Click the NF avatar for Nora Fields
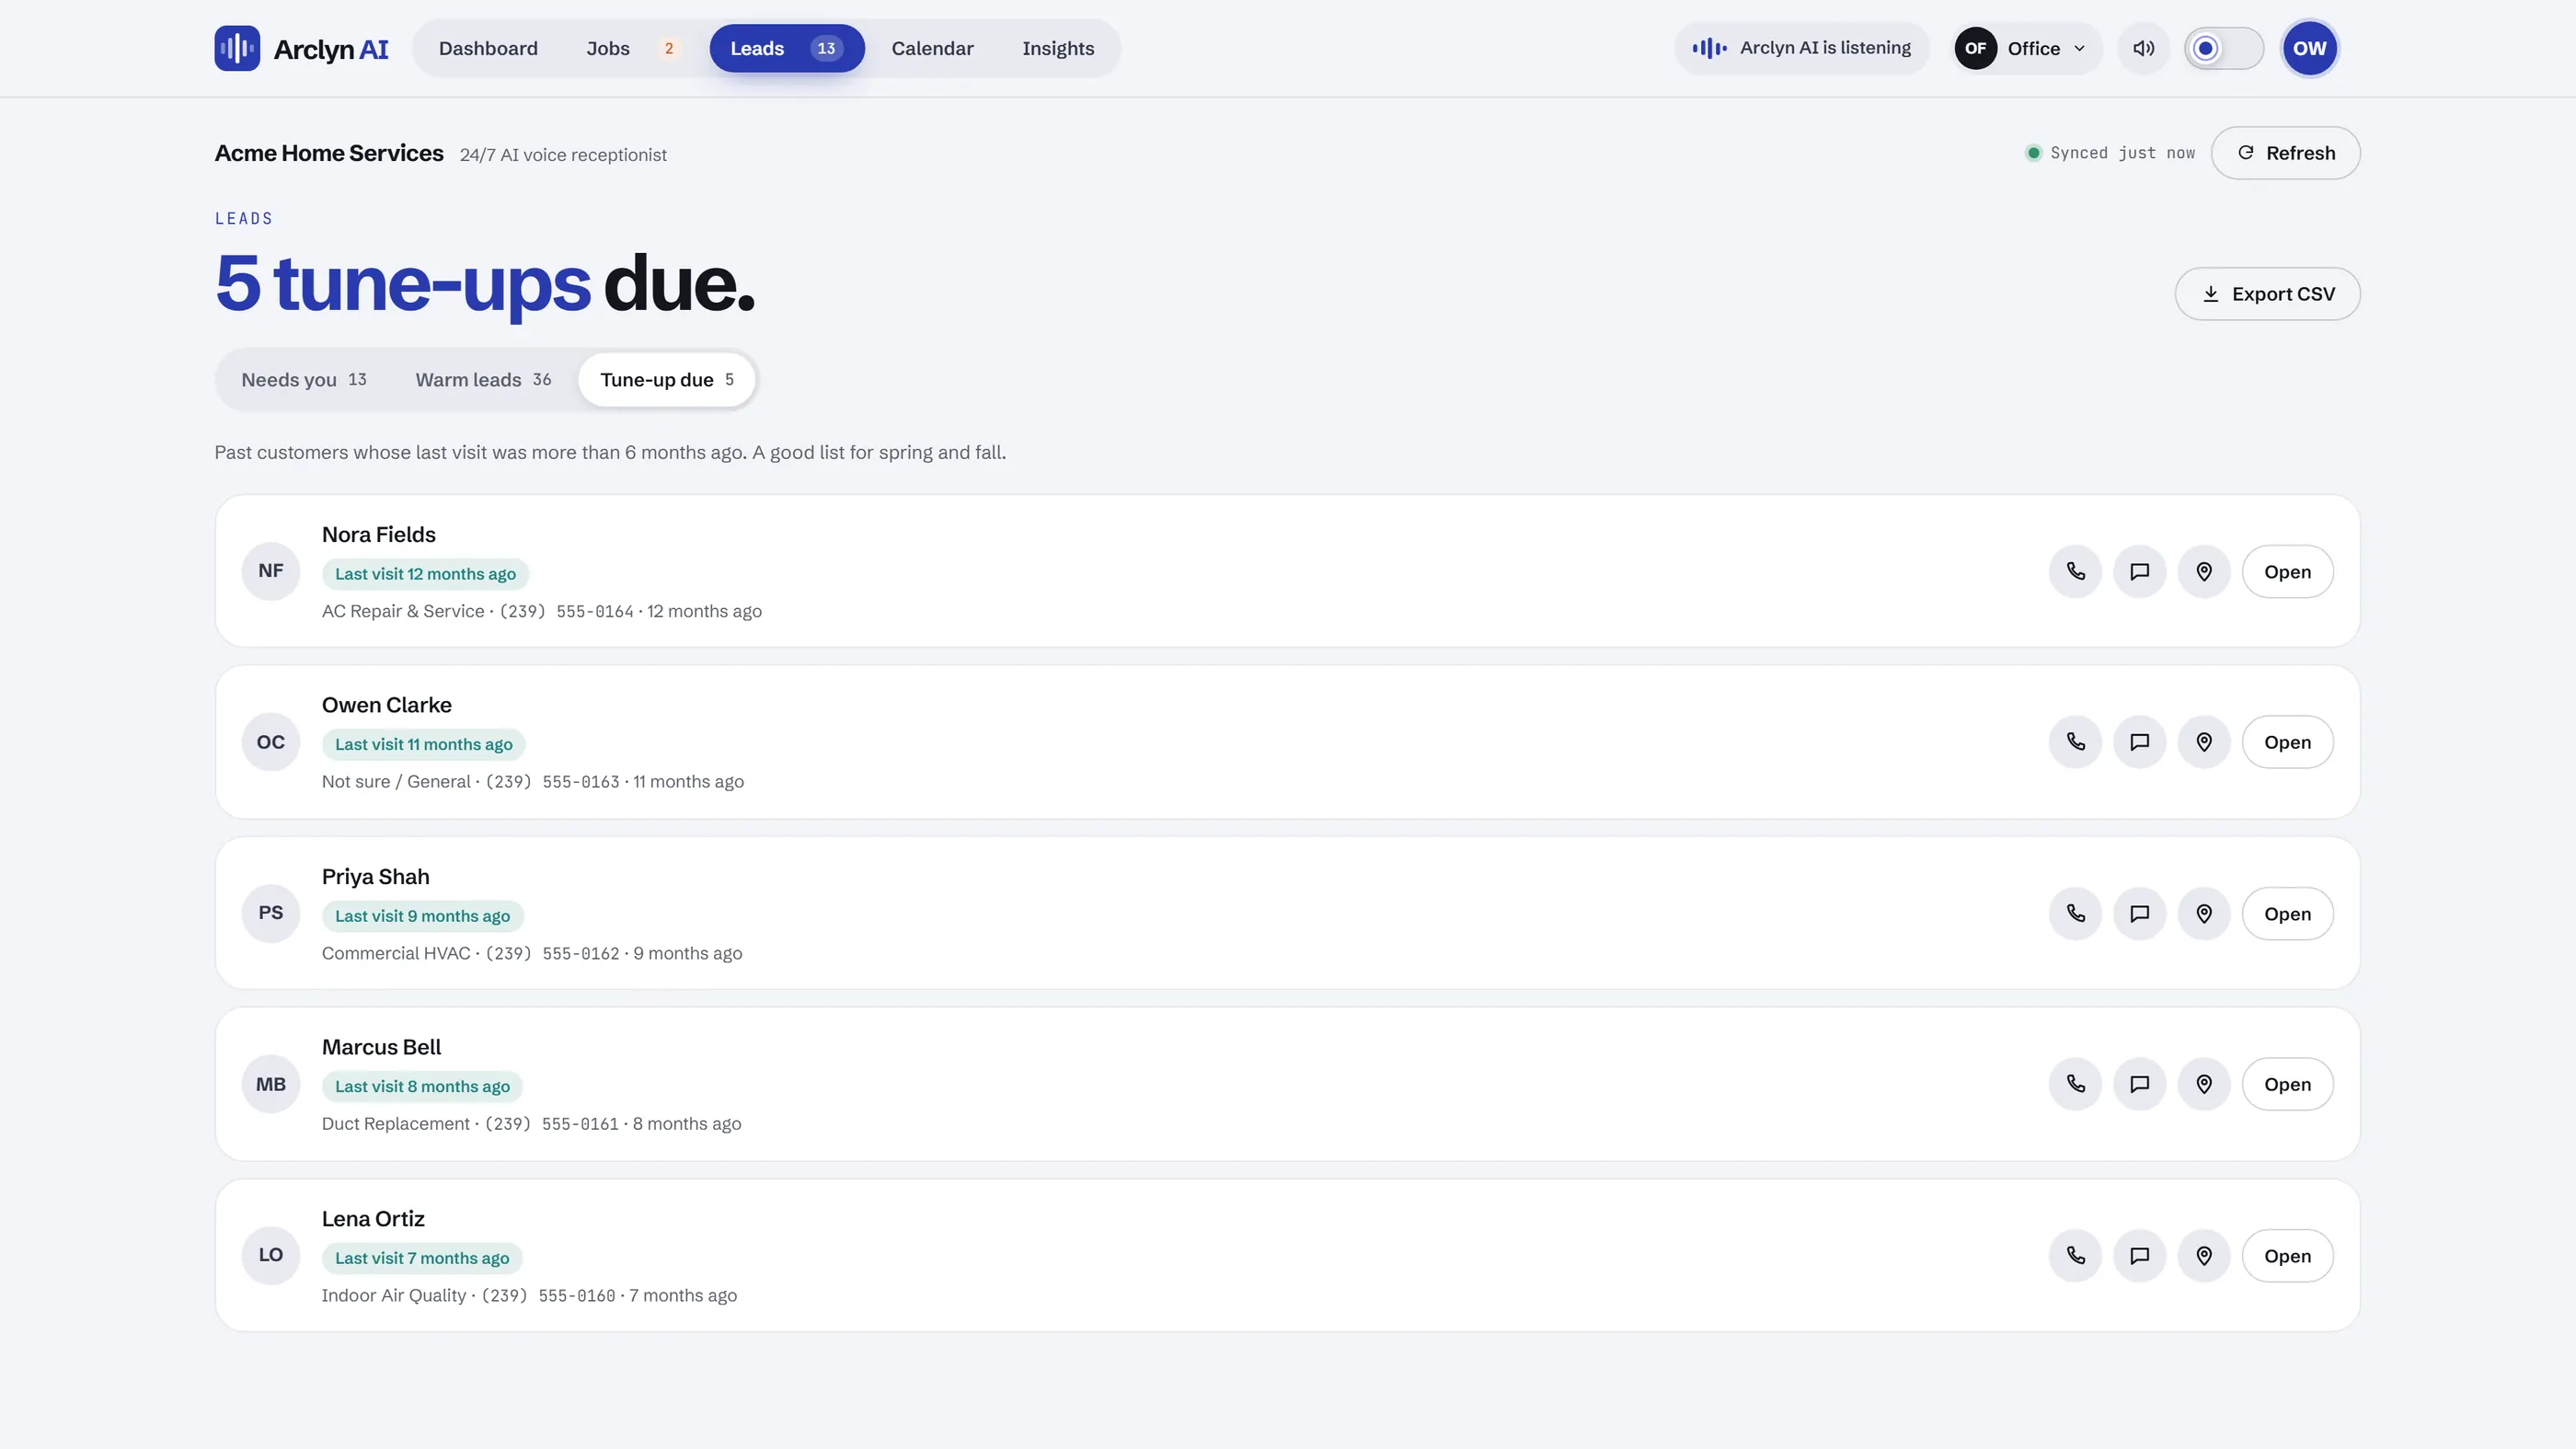The image size is (2576, 1449). coord(271,571)
